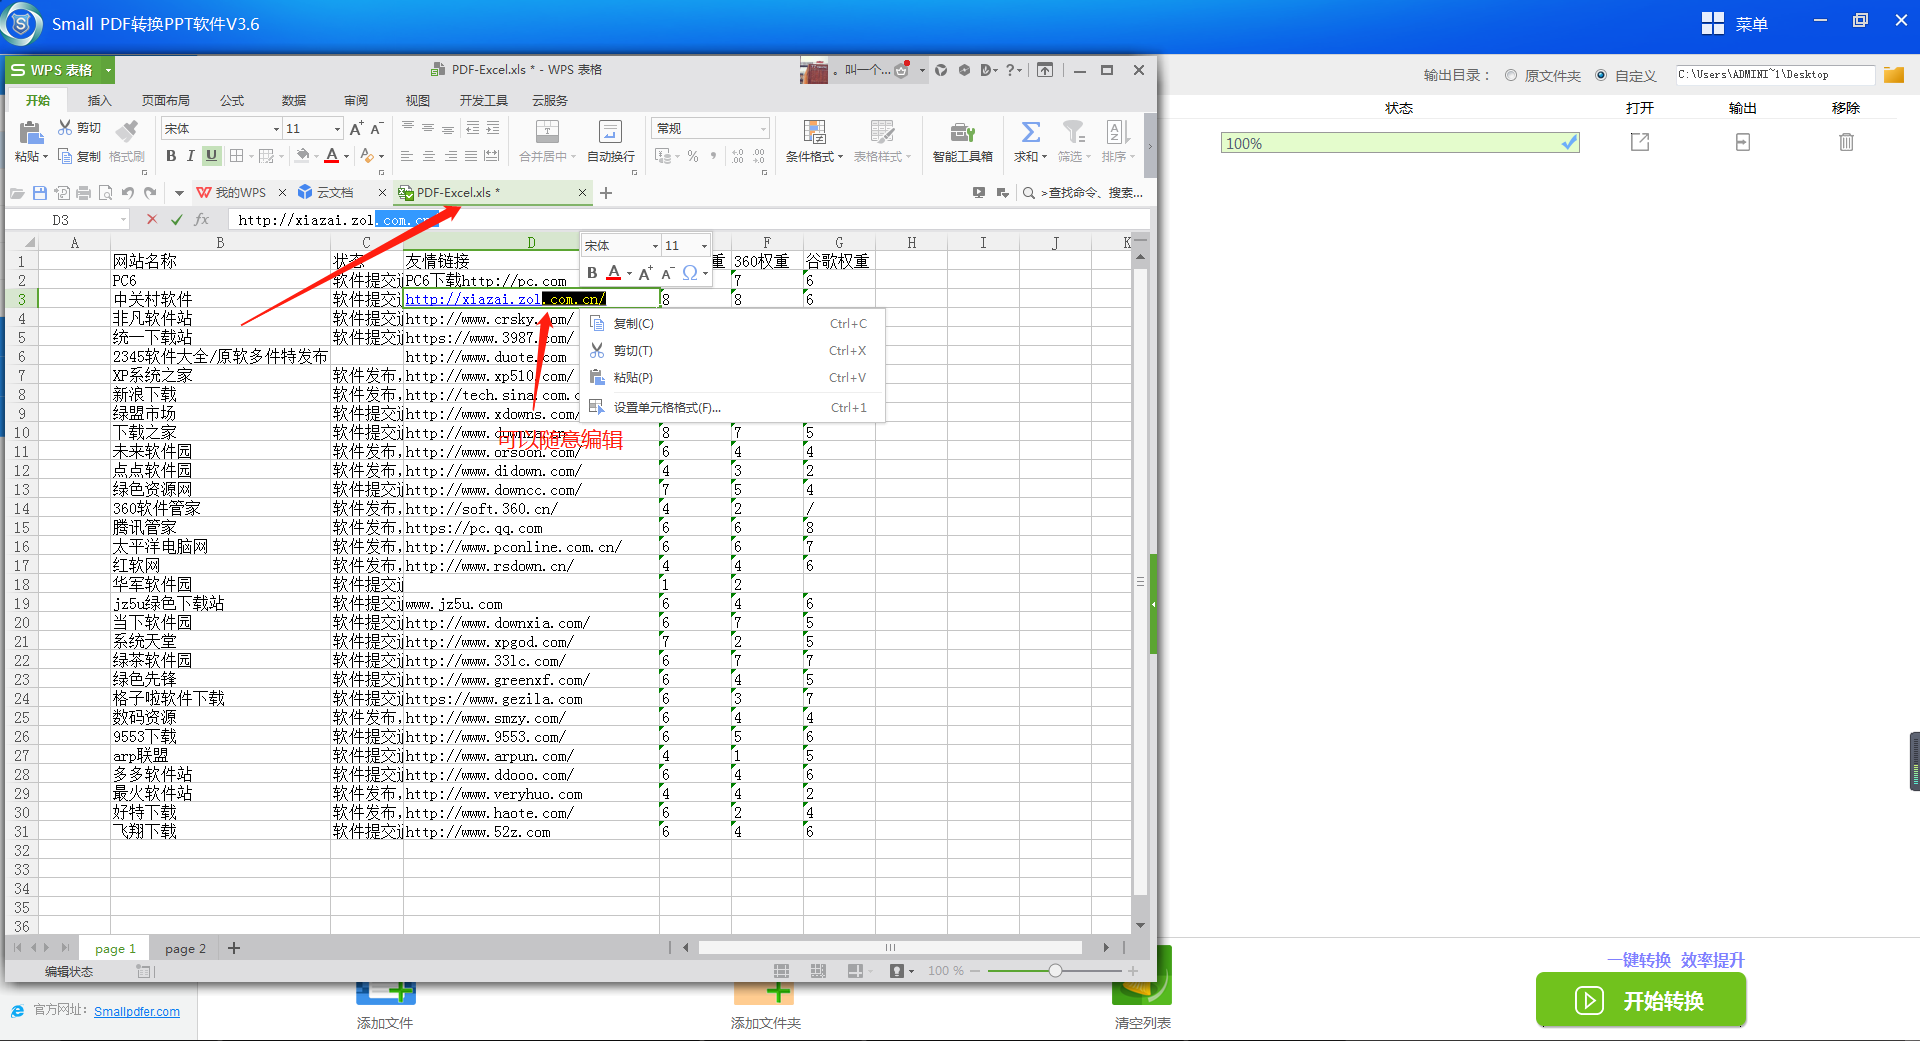Expand the font name dropdown 宋体 in ribbon
This screenshot has width=1920, height=1041.
(x=276, y=129)
